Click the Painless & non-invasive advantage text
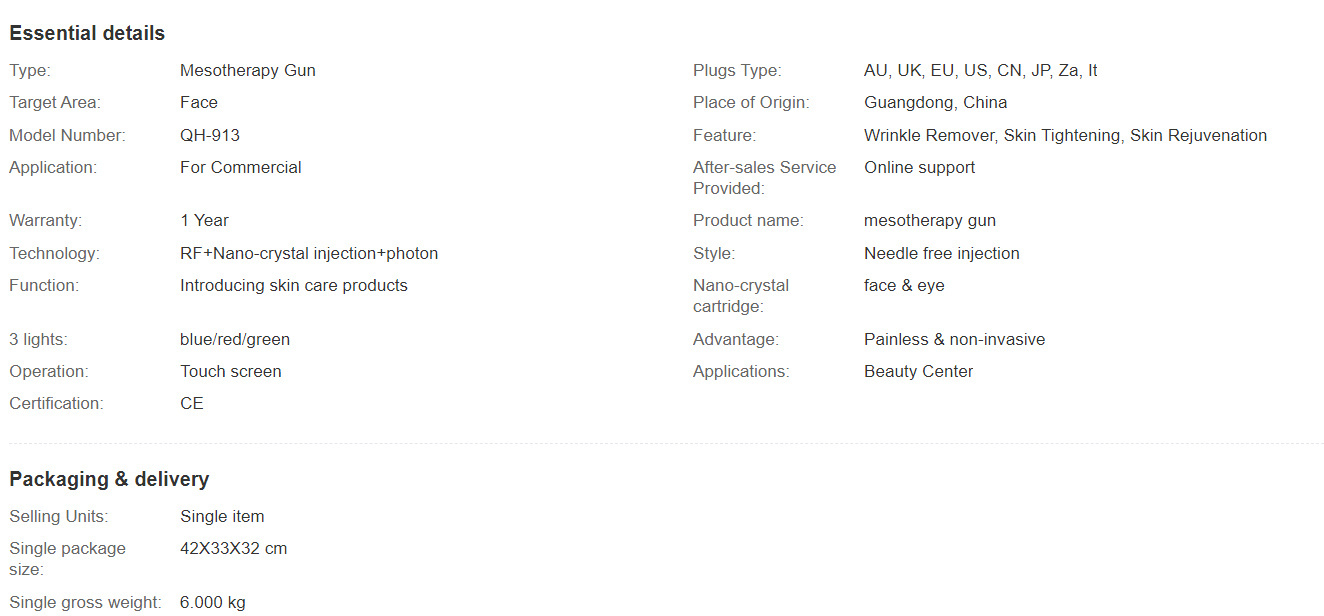1324x616 pixels. pyautogui.click(x=954, y=339)
